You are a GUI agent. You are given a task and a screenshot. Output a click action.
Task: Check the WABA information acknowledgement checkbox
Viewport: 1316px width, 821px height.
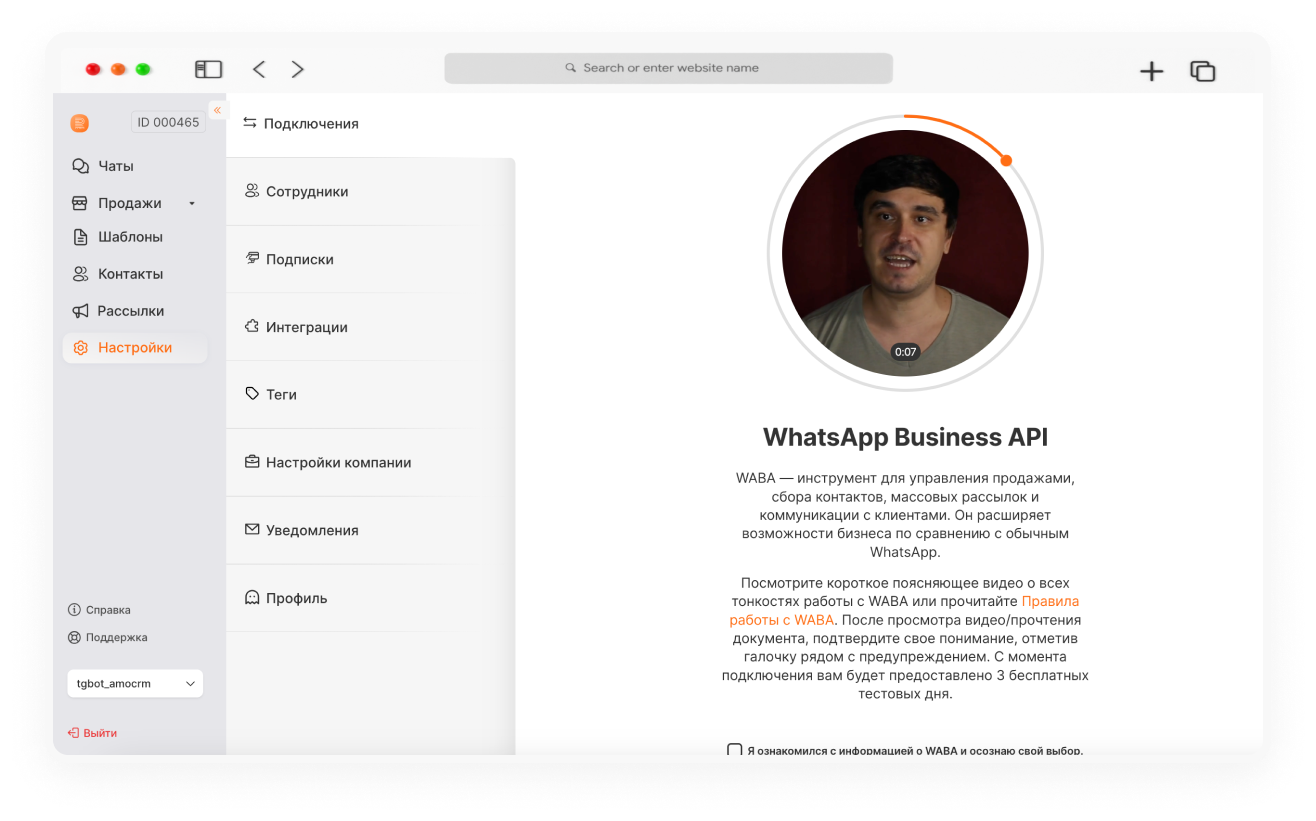pos(735,750)
